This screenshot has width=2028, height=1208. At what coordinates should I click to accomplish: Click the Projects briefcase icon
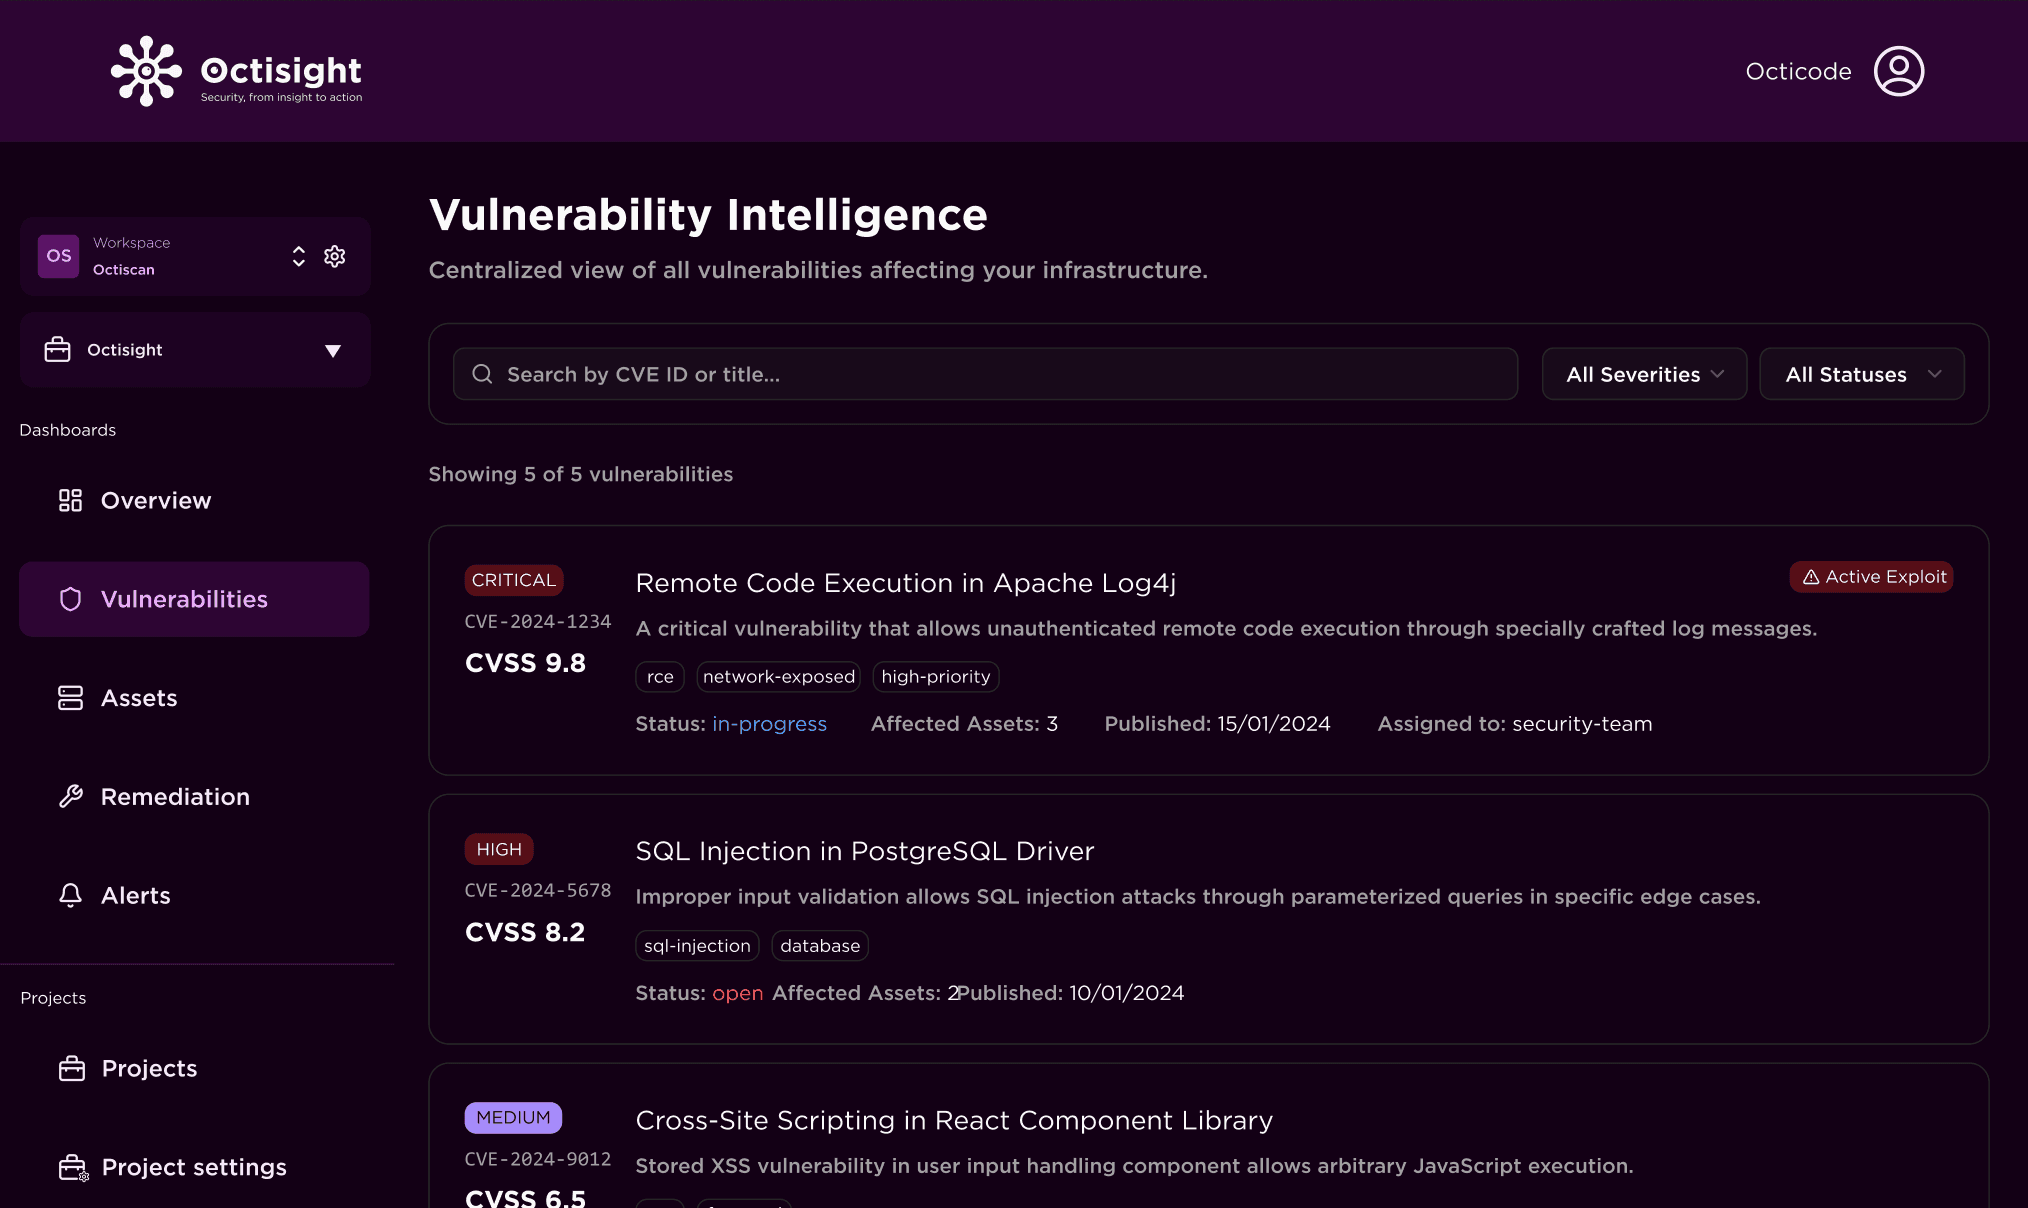(72, 1068)
